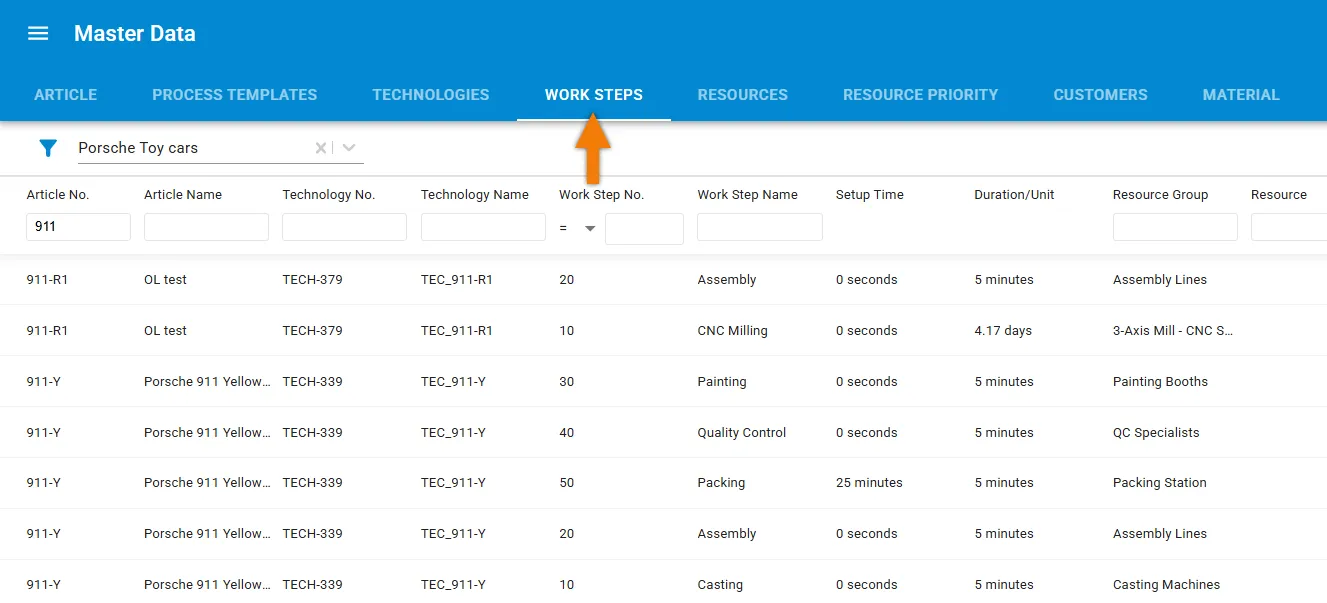Click the Work Step No. value input
The height and width of the screenshot is (603, 1327).
tap(644, 228)
